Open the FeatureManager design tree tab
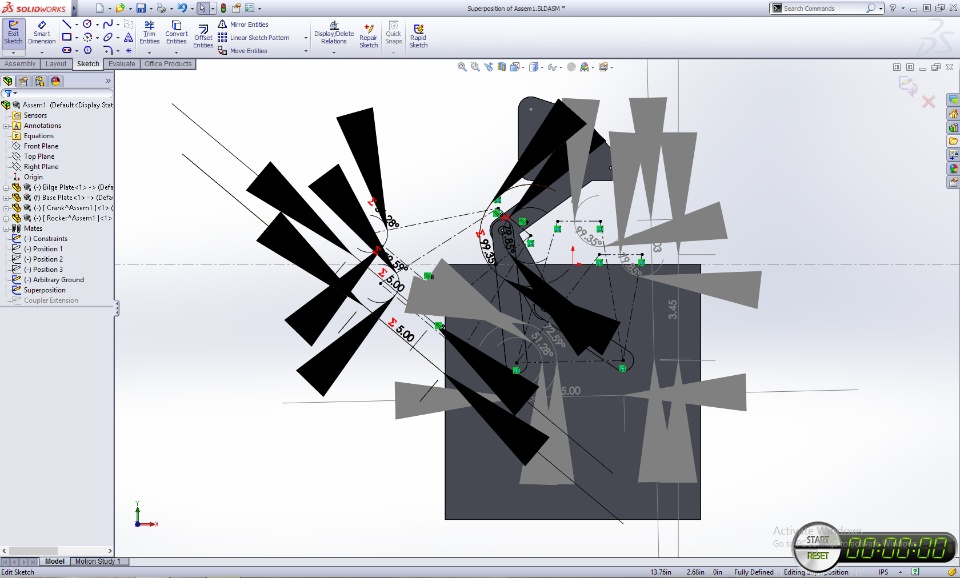Screen dimensions: 960x578 [x=8, y=81]
